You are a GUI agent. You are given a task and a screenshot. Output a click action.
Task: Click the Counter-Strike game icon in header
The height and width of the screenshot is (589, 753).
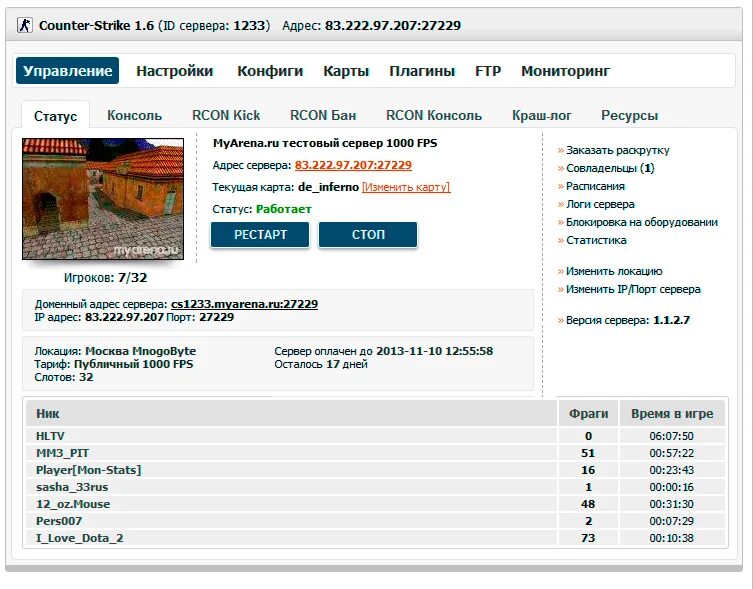[x=24, y=25]
